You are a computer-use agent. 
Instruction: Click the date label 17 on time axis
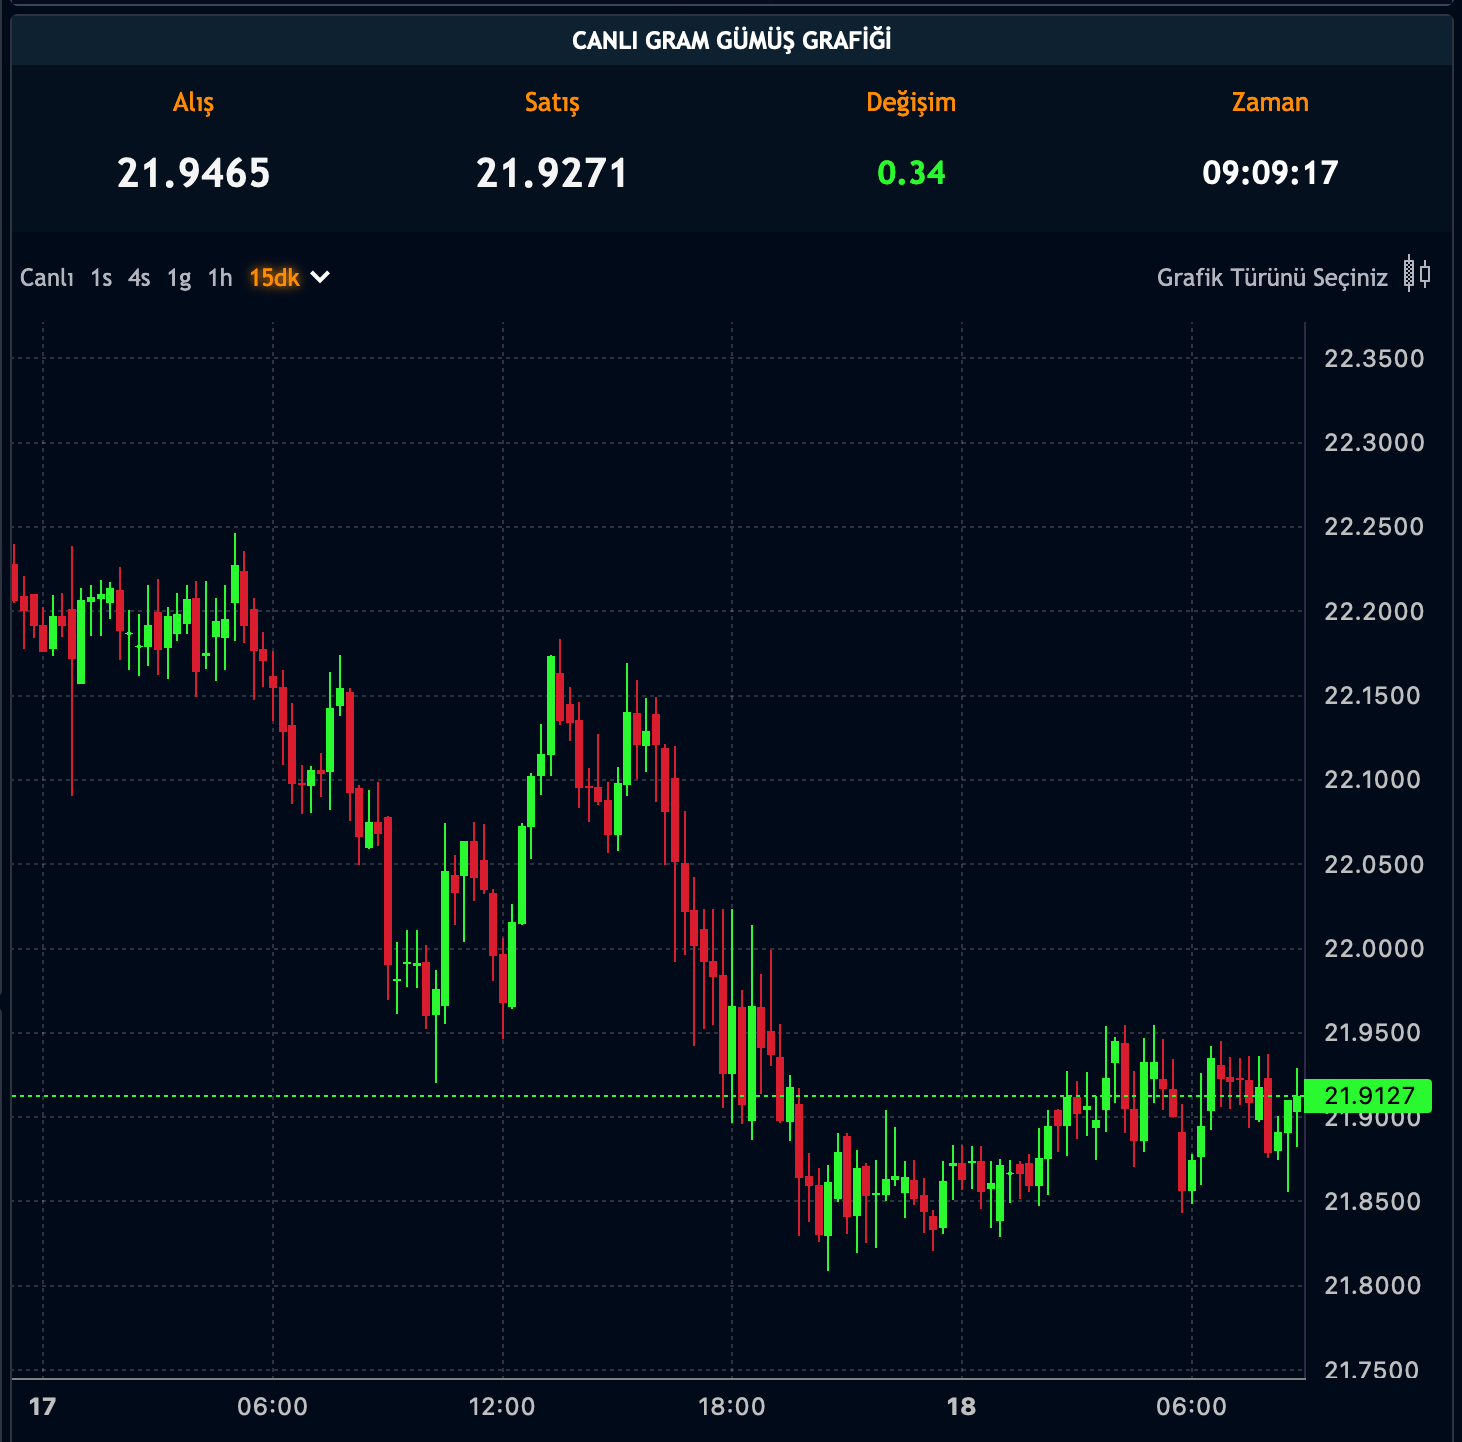point(43,1407)
